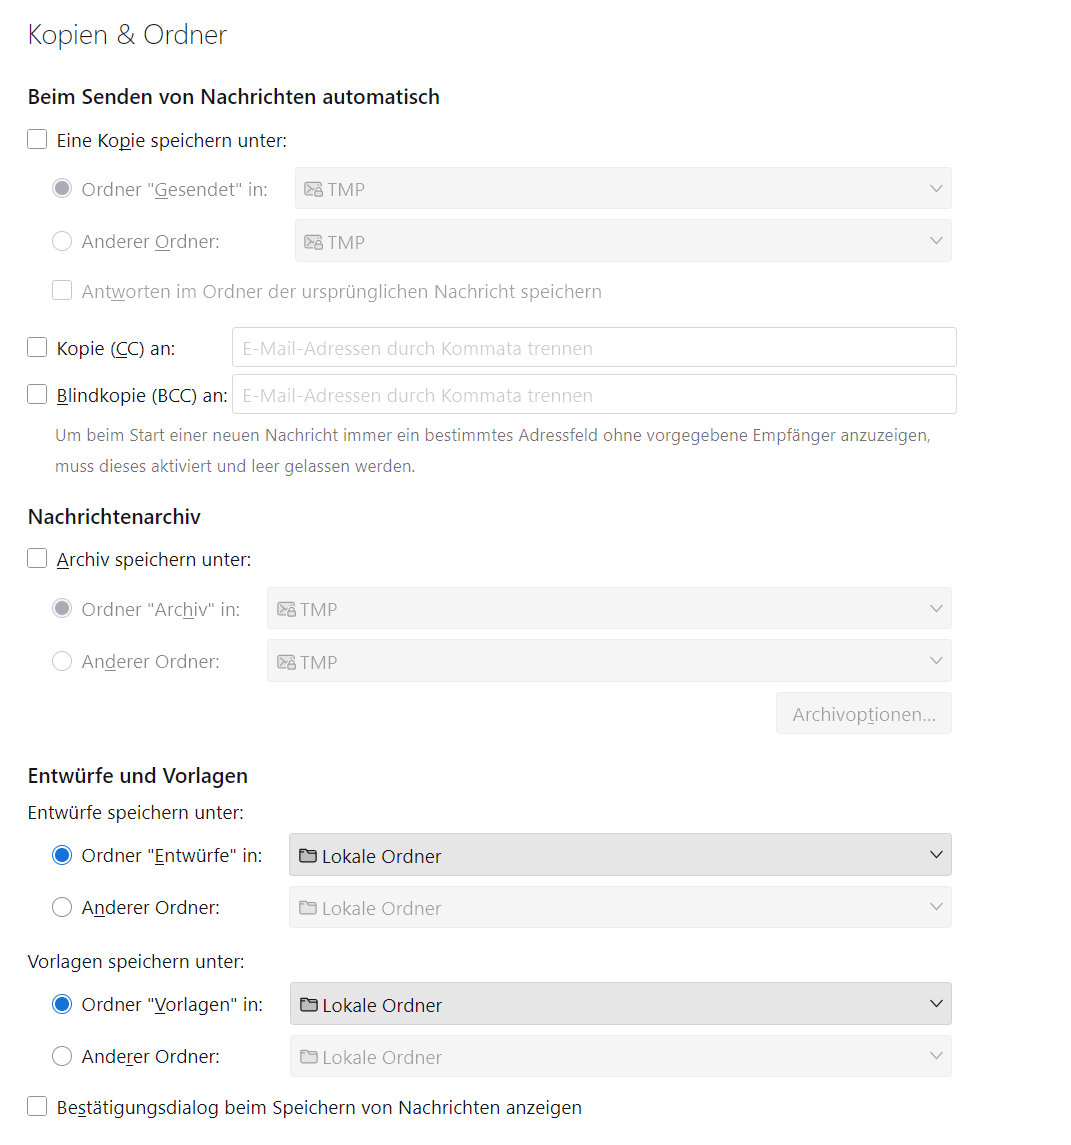1071x1145 pixels.
Task: Enable 'Blindkopie (BCC) an' checkbox
Action: 37,395
